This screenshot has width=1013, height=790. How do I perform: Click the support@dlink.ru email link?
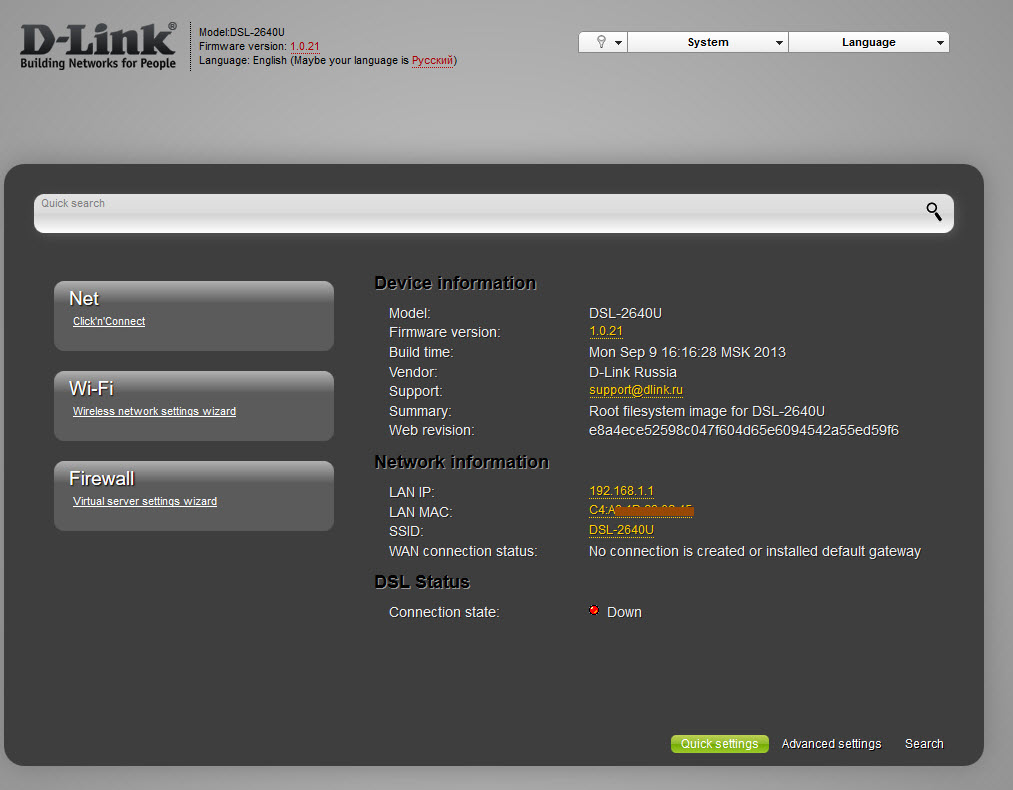coord(636,390)
